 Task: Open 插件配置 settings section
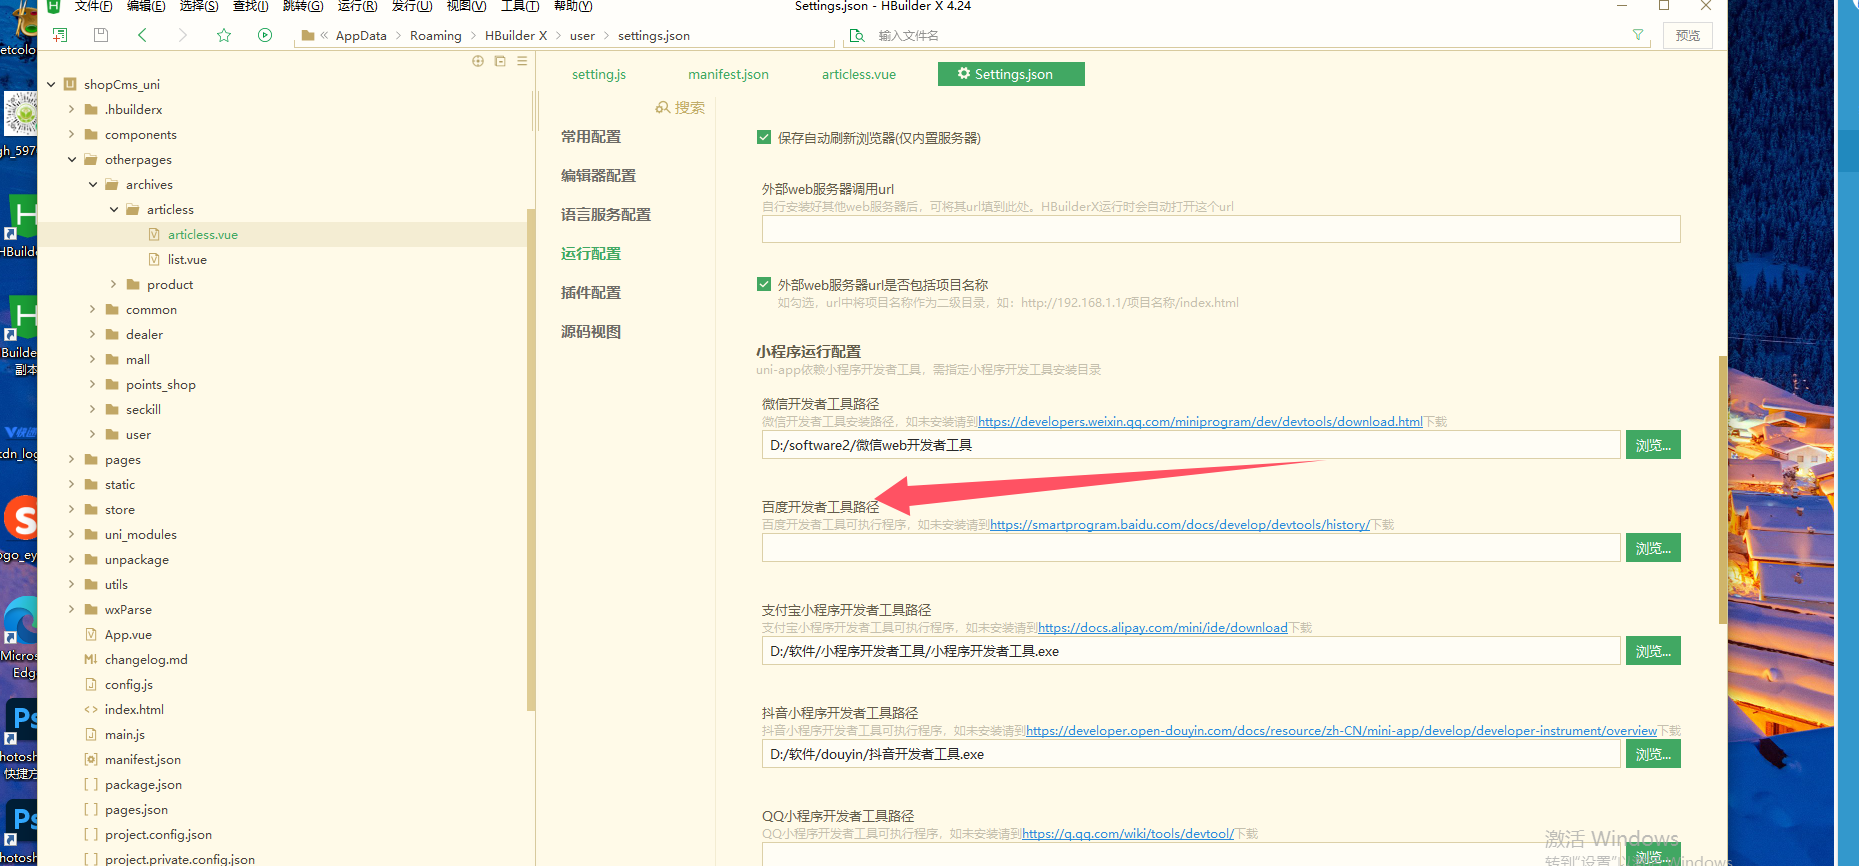591,292
